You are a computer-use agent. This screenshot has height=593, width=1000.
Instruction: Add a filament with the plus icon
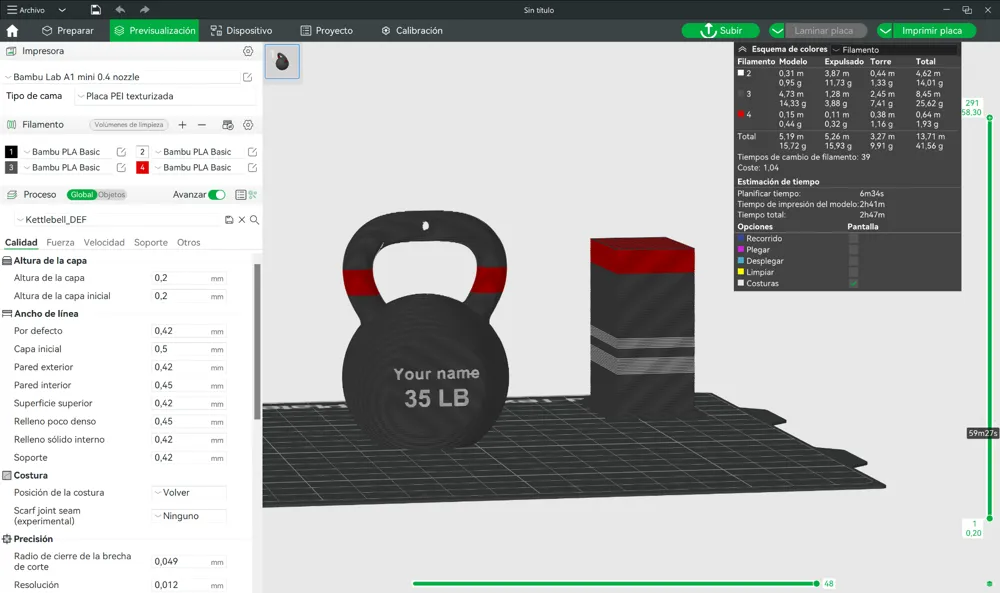[182, 125]
